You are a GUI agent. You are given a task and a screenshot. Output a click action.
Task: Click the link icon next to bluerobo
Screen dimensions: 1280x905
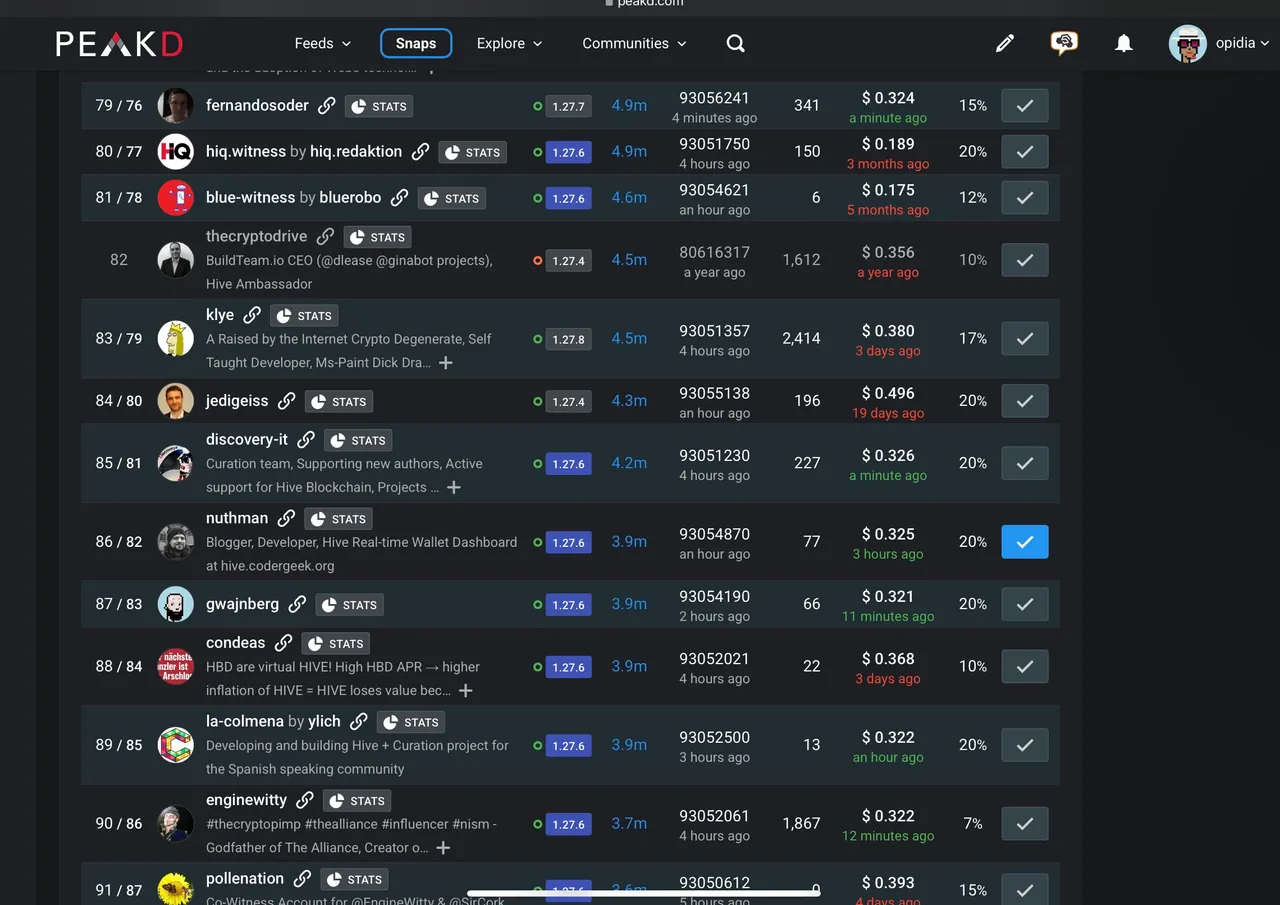point(400,197)
